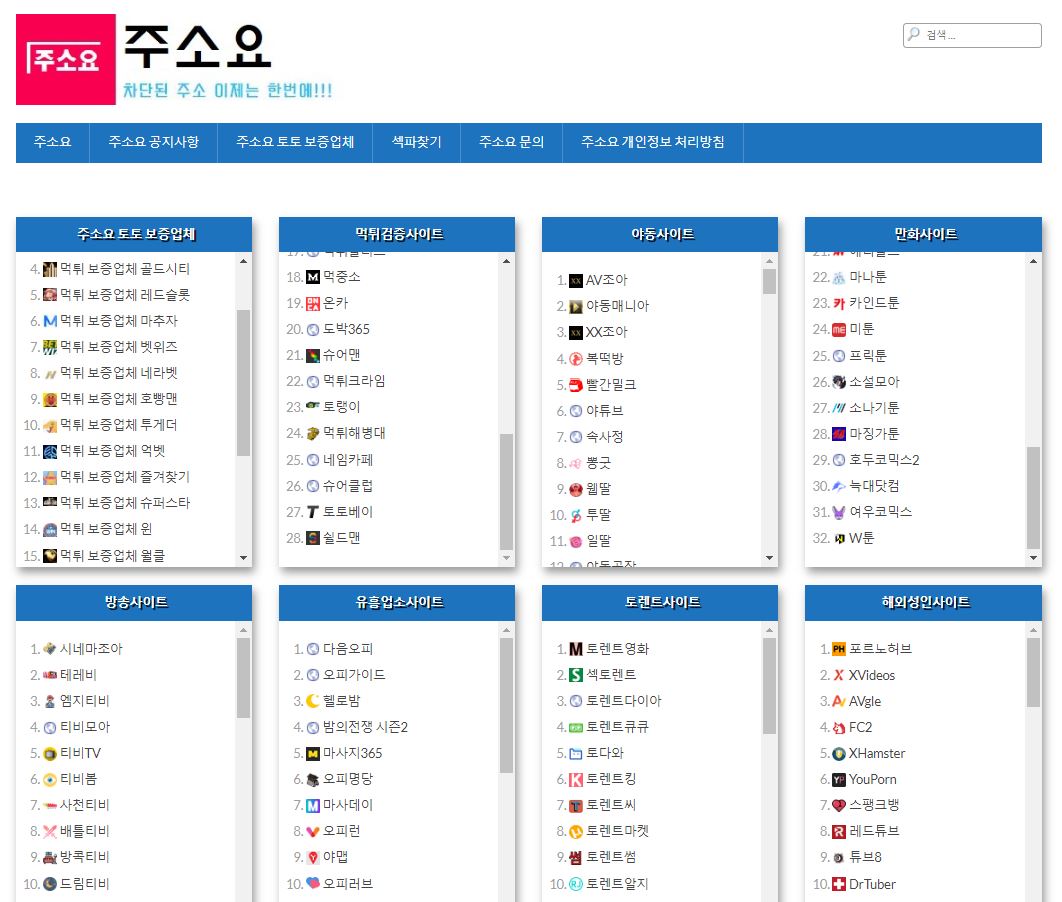Open the 먹튀크라임 link

[x=354, y=381]
